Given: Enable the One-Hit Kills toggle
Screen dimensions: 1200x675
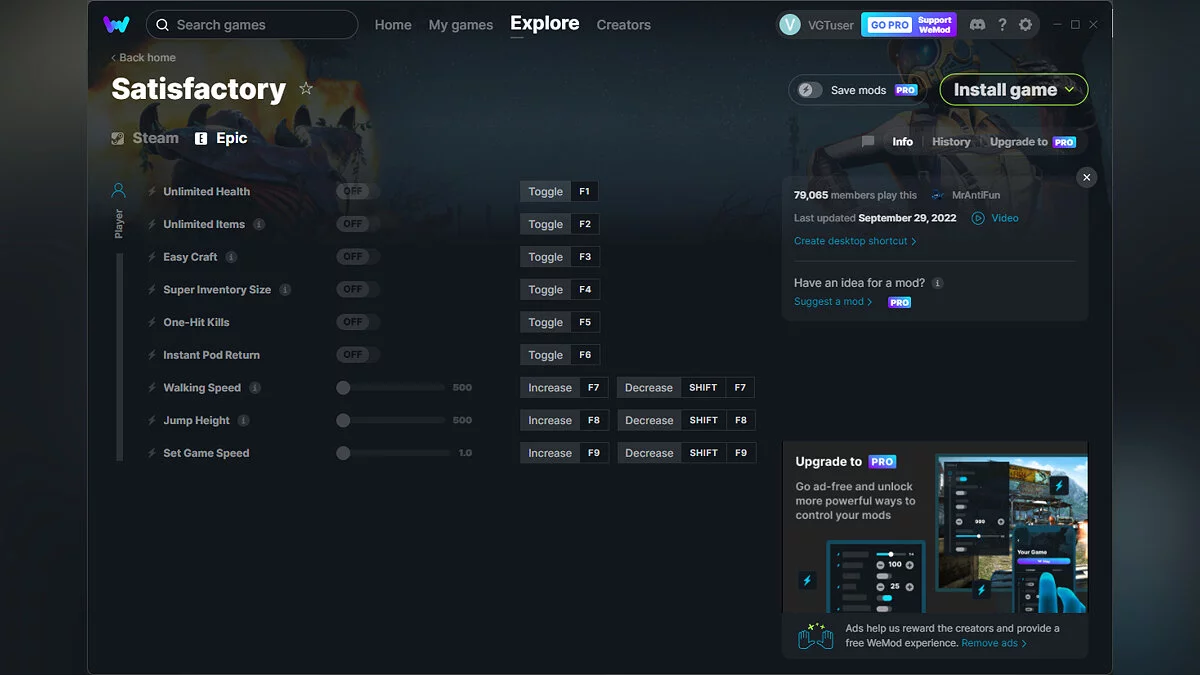Looking at the screenshot, I should [x=357, y=322].
